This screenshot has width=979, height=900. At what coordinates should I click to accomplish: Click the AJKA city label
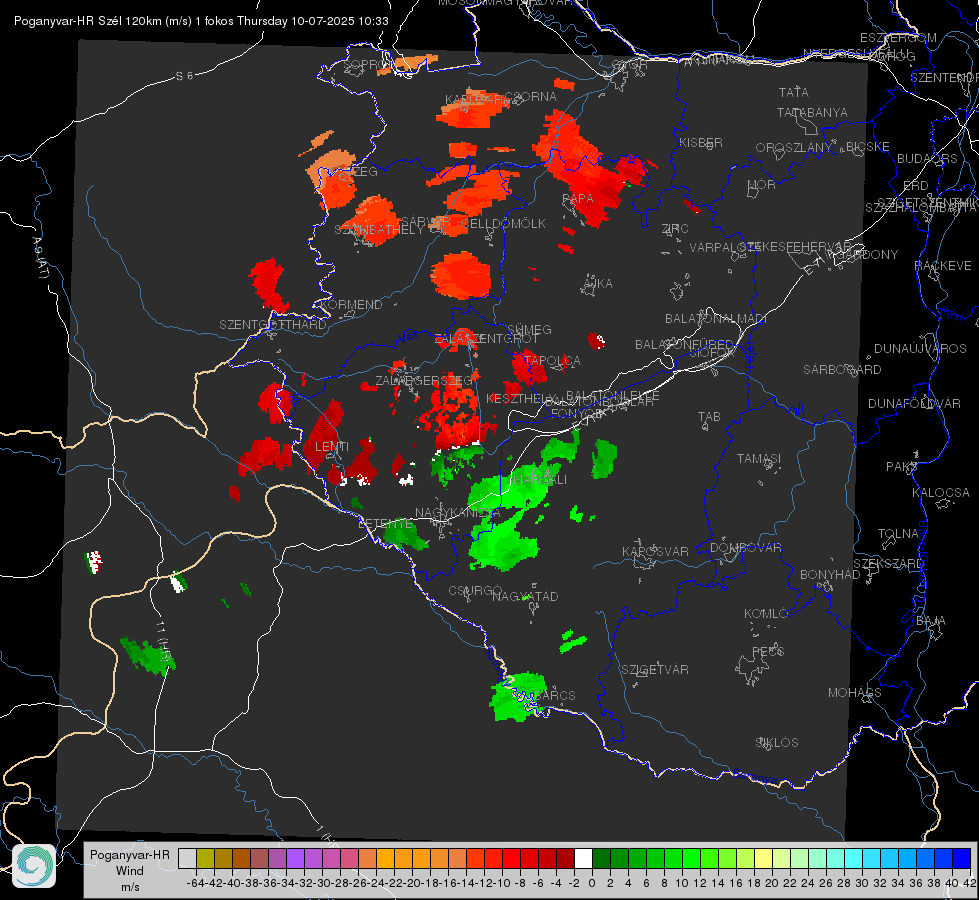(598, 283)
